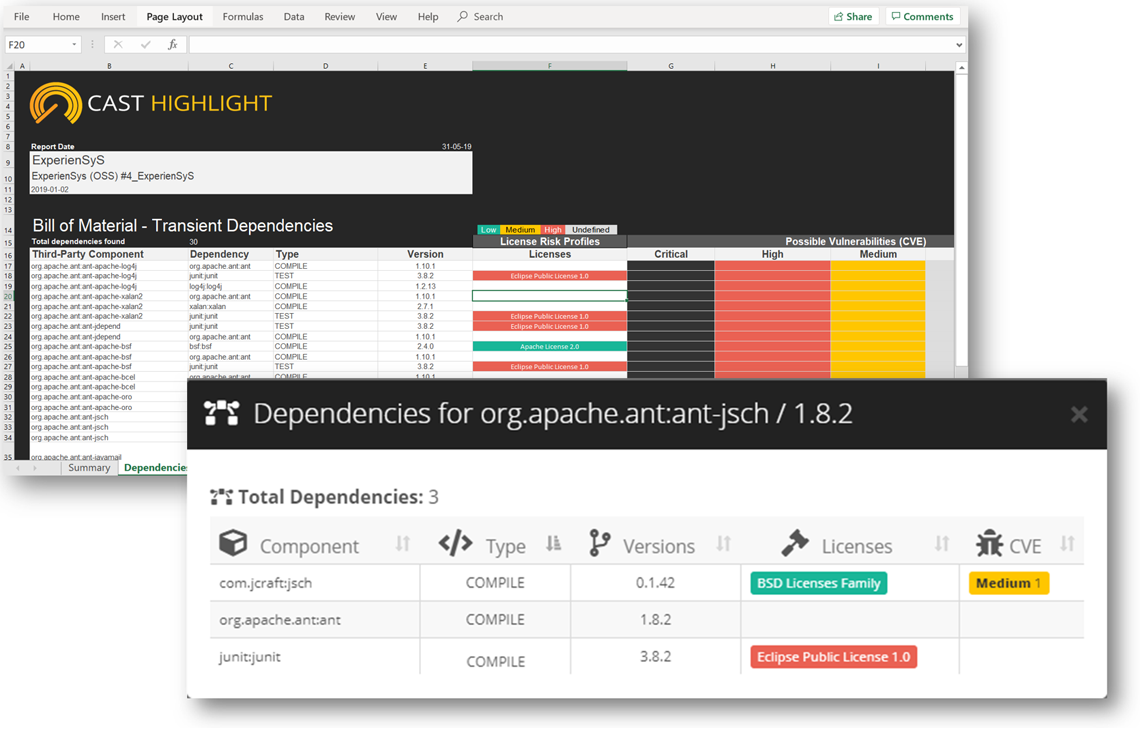The height and width of the screenshot is (733, 1140).
Task: Click the Search magnifier in ribbon
Action: pyautogui.click(x=462, y=16)
